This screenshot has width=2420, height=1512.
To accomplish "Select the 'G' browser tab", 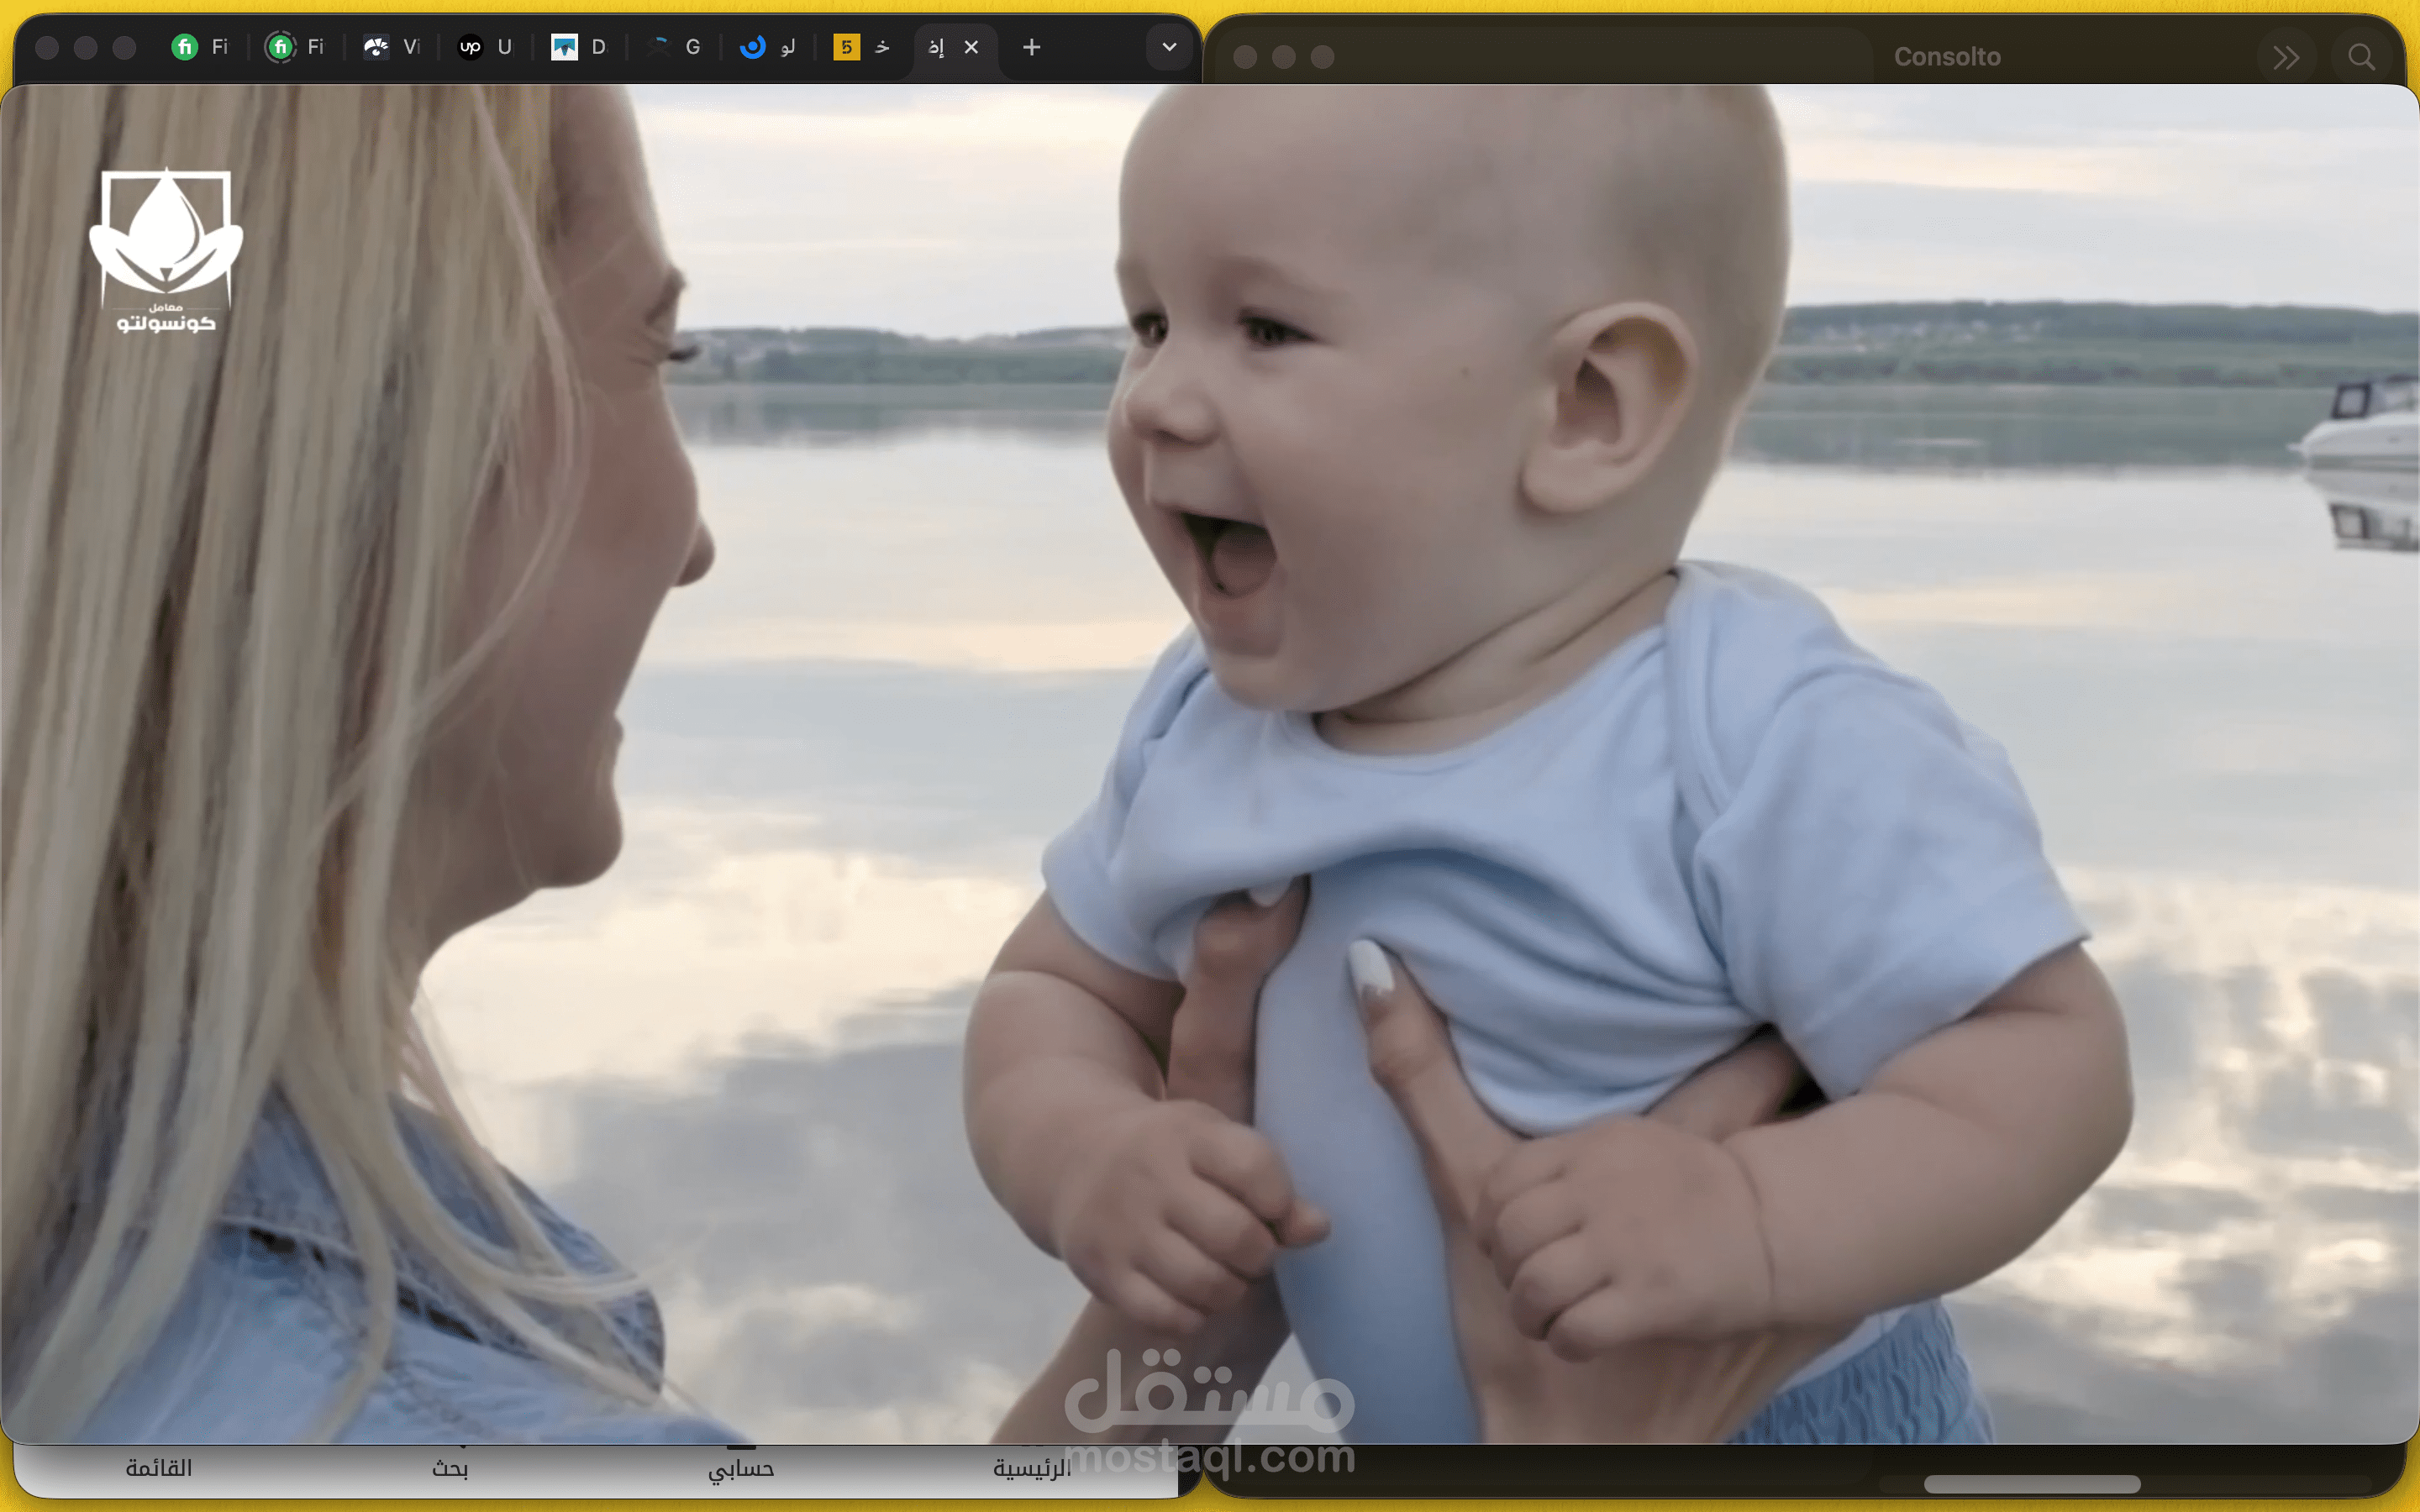I will coord(675,47).
